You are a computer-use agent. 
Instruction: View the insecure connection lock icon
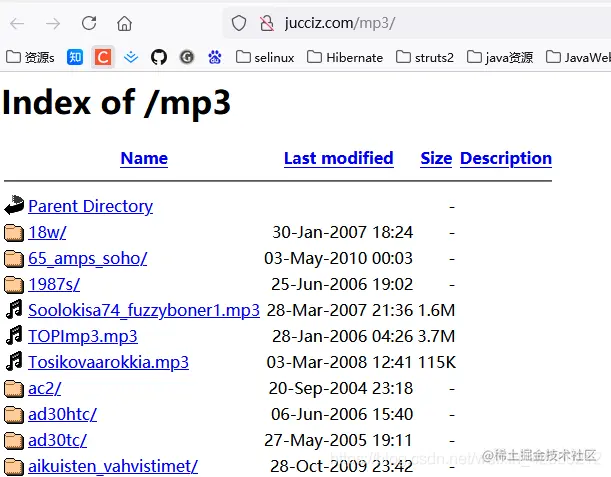(267, 23)
